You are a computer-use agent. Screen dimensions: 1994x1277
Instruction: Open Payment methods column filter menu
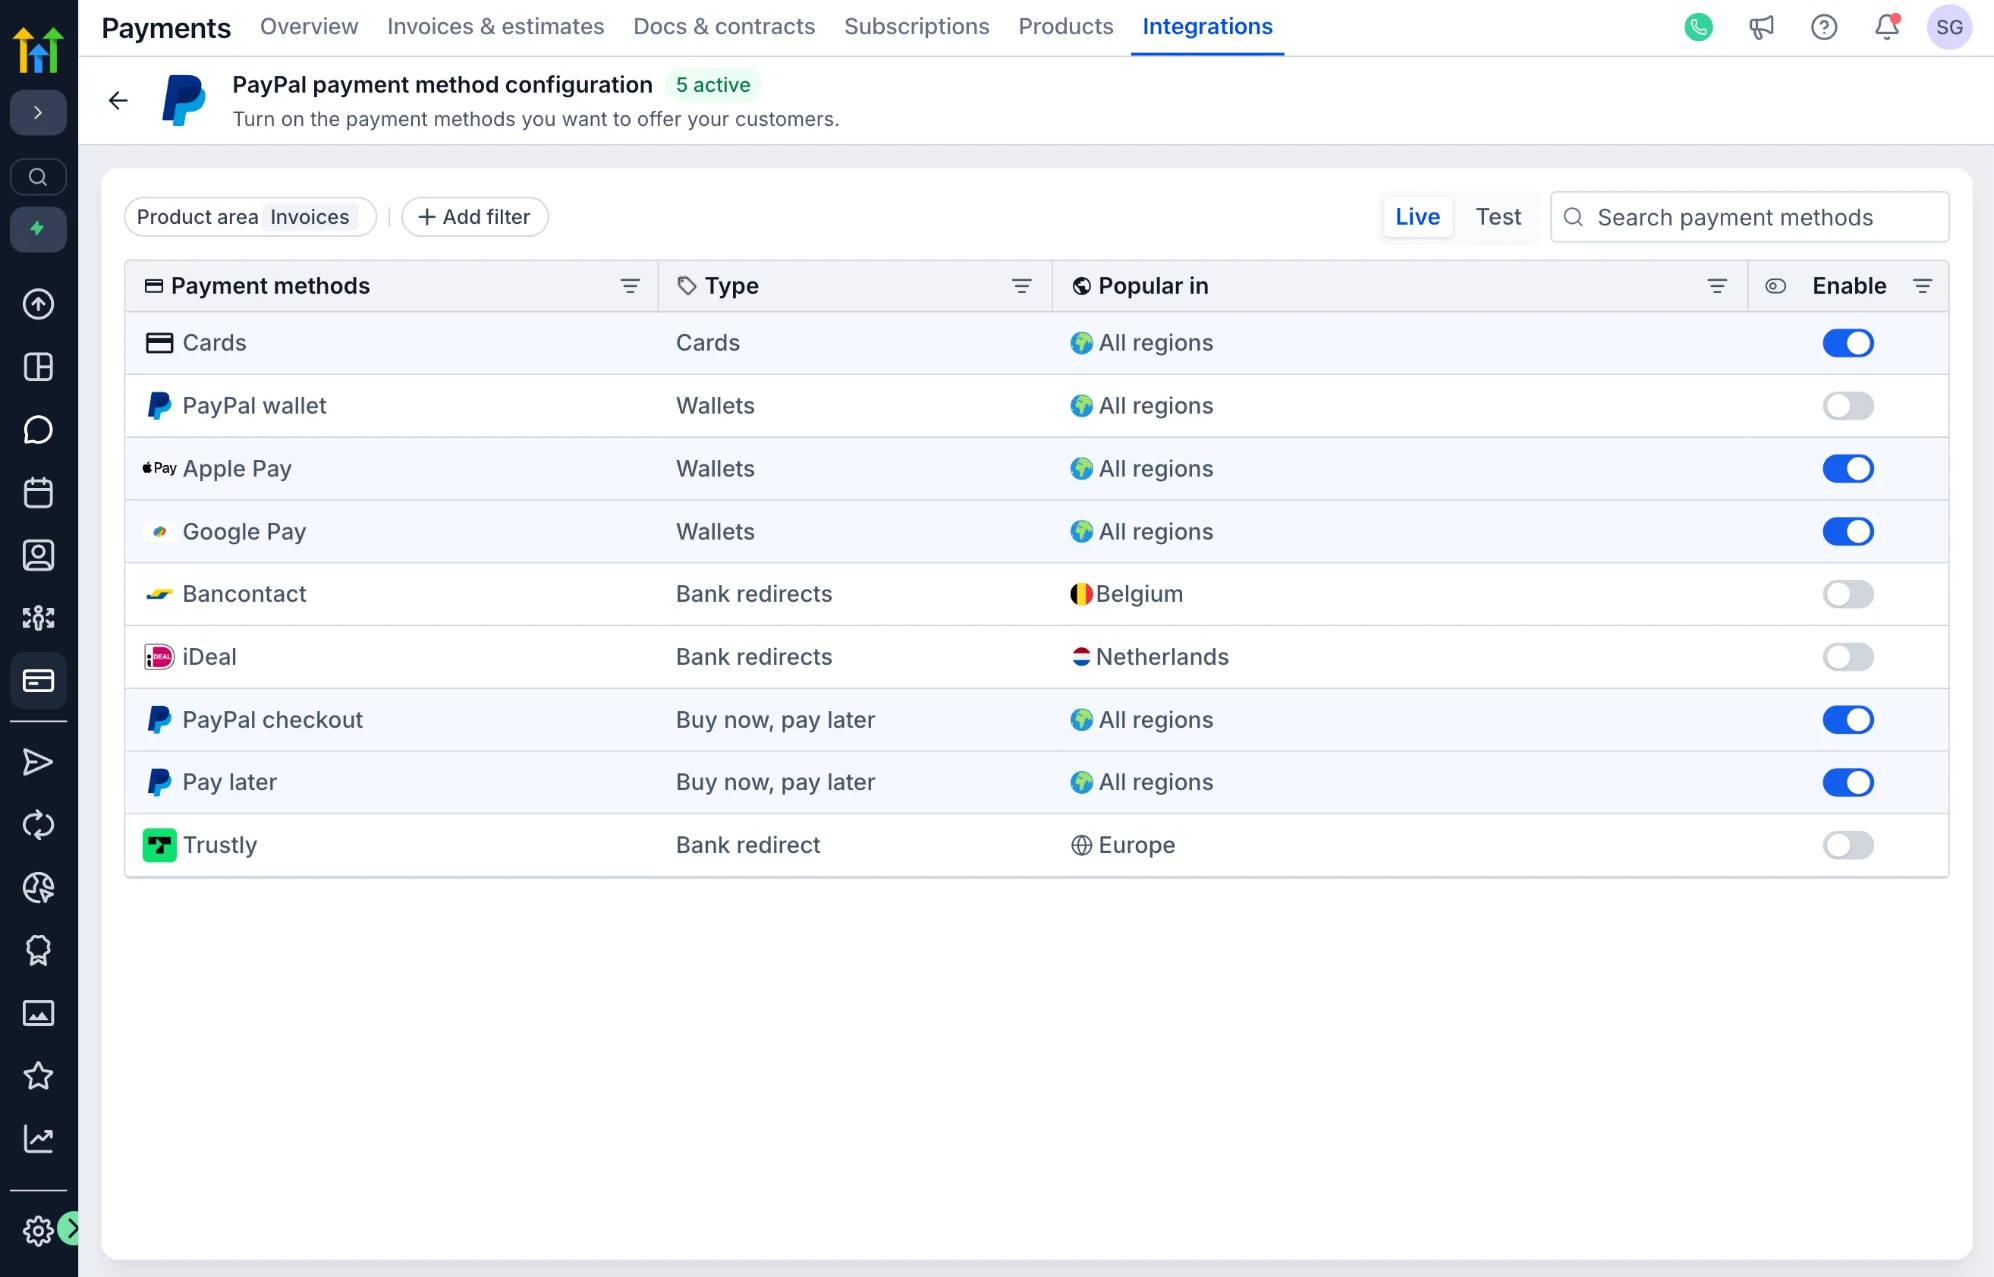pos(630,286)
